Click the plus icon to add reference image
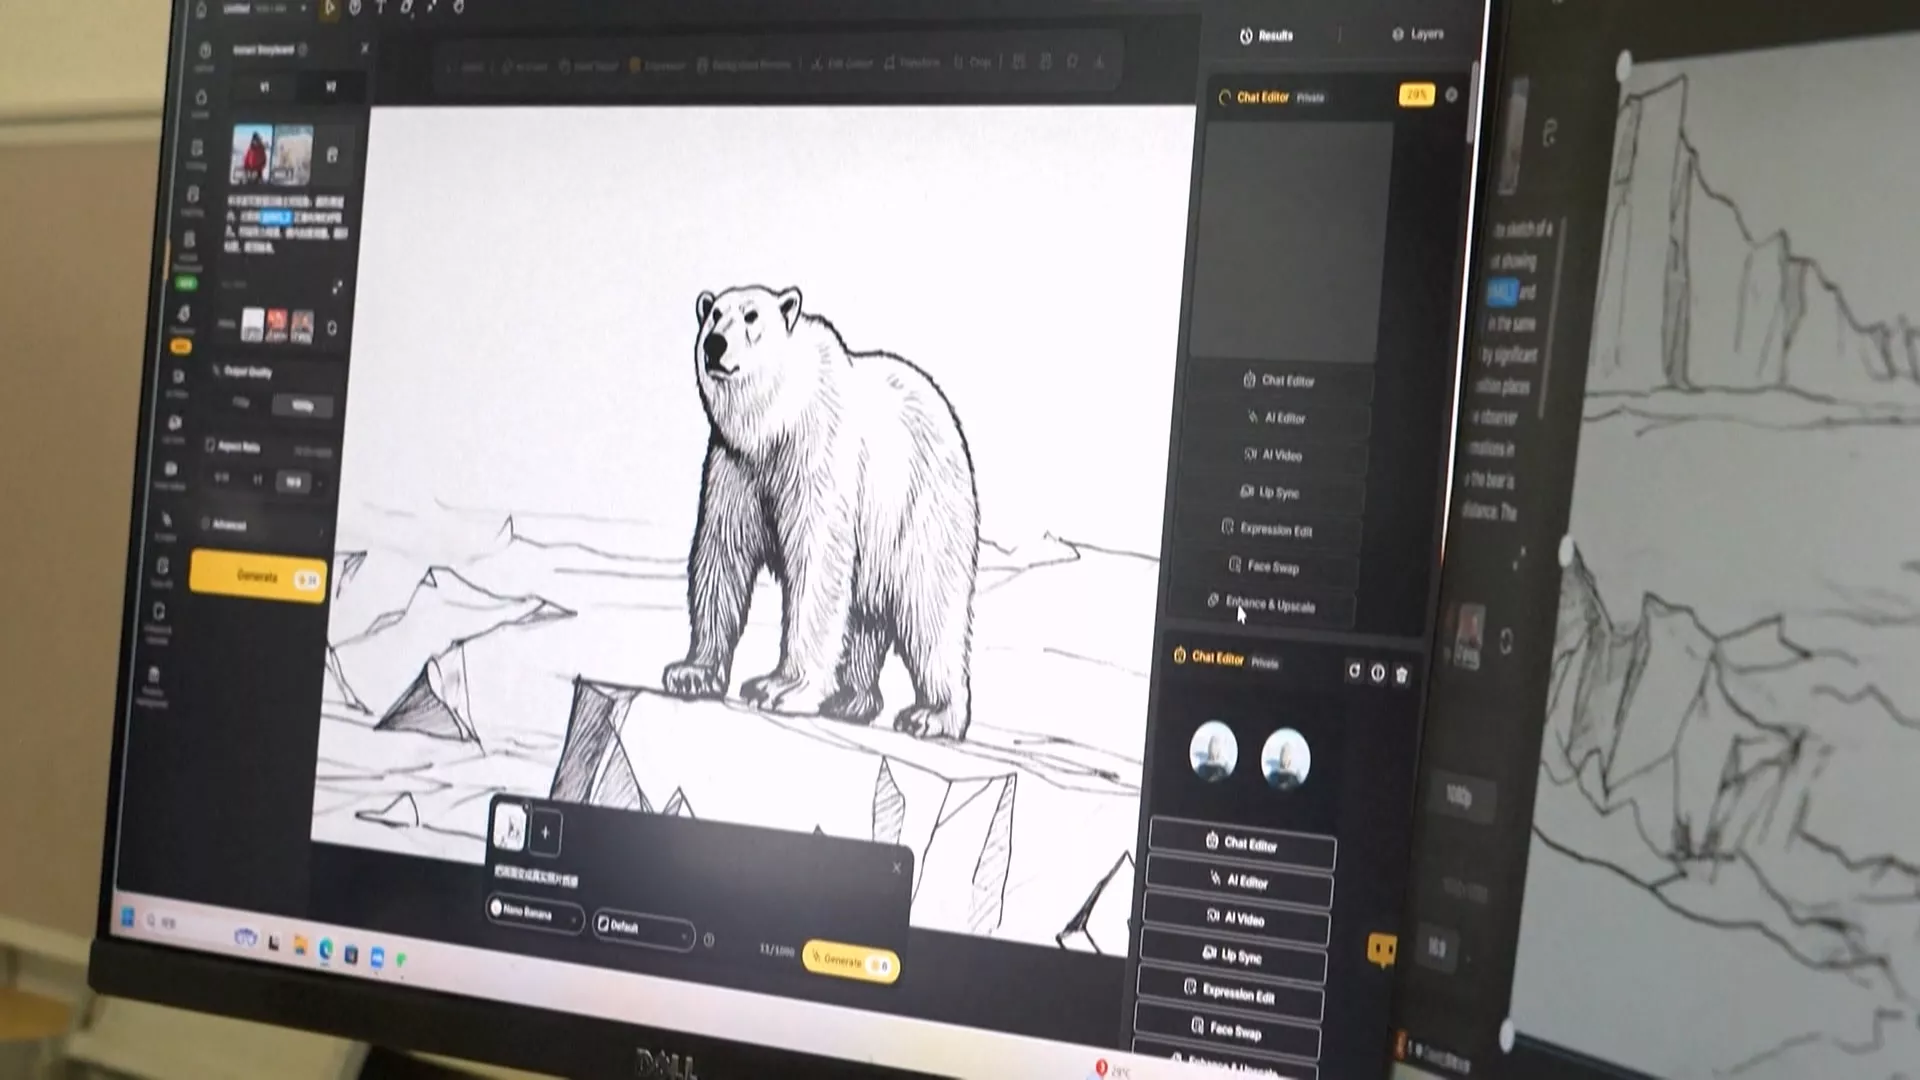Viewport: 1920px width, 1080px height. coord(545,832)
